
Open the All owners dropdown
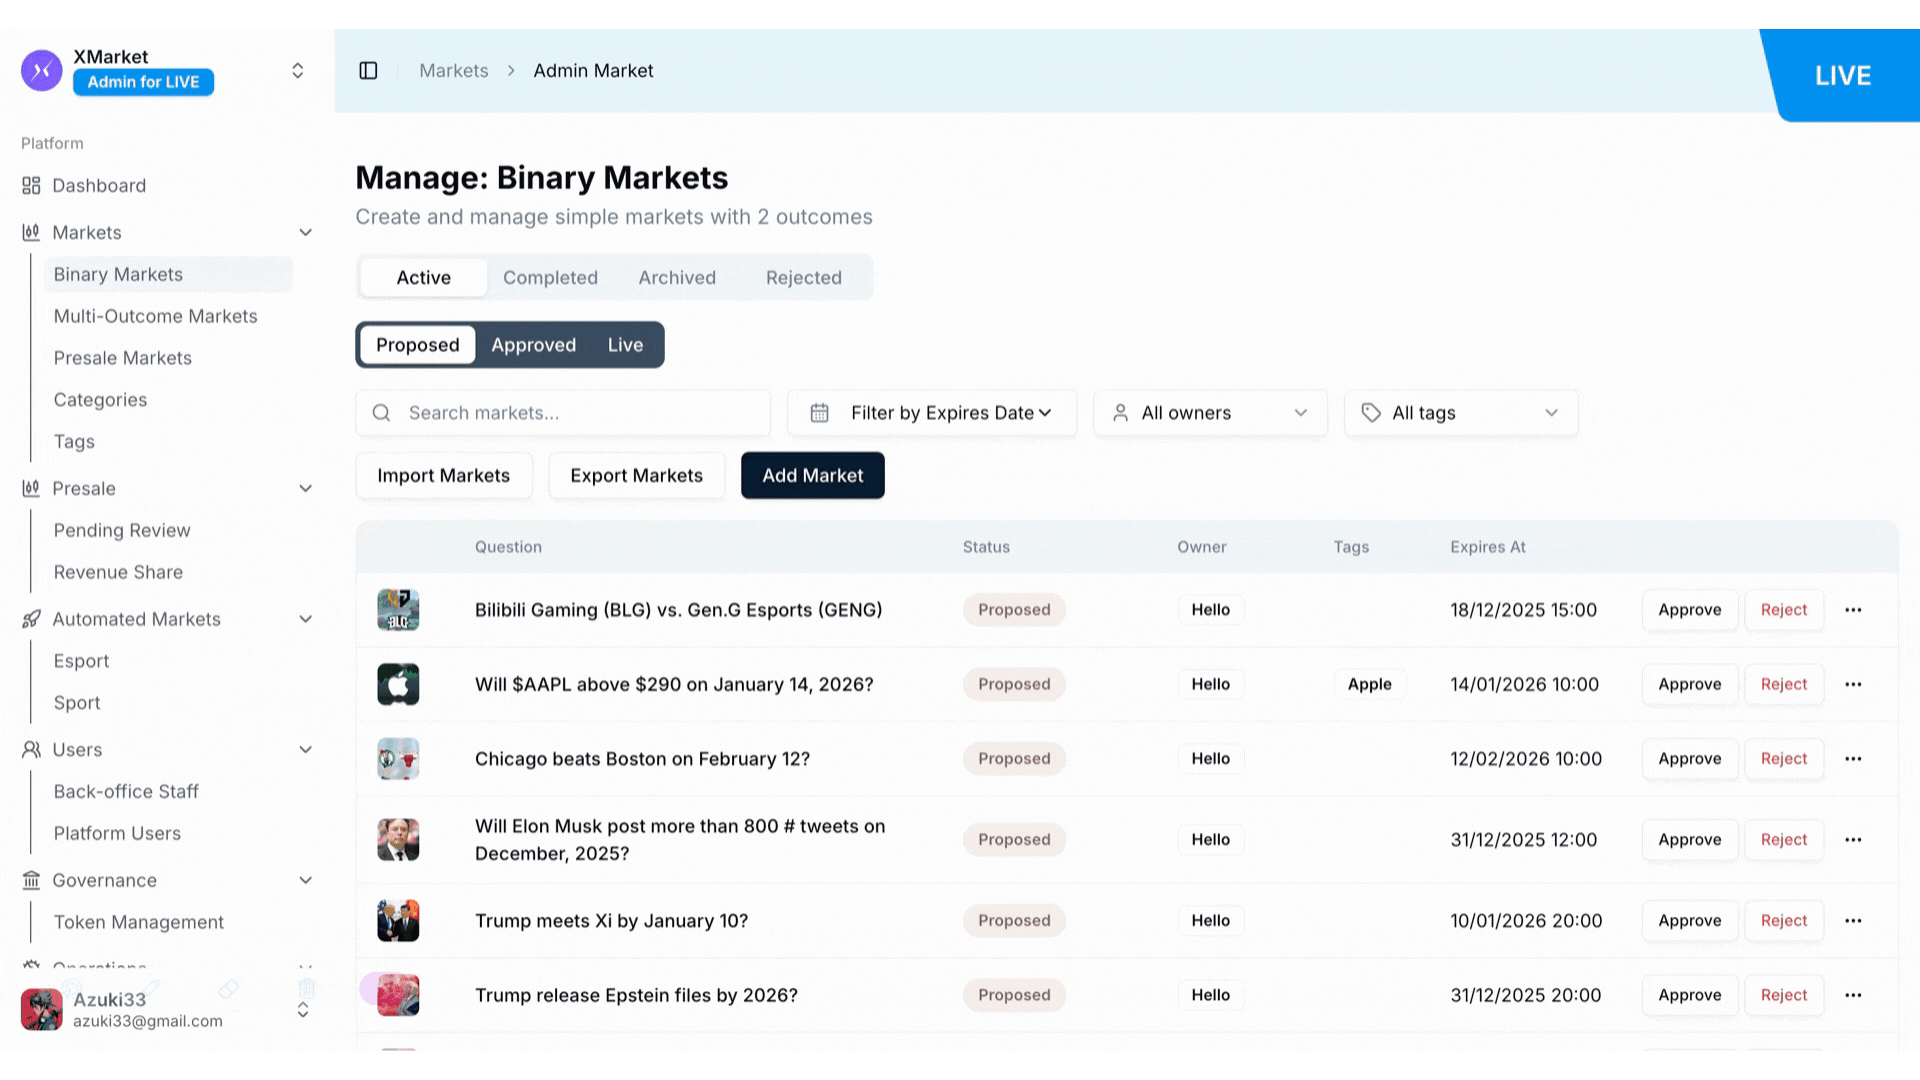pyautogui.click(x=1210, y=413)
